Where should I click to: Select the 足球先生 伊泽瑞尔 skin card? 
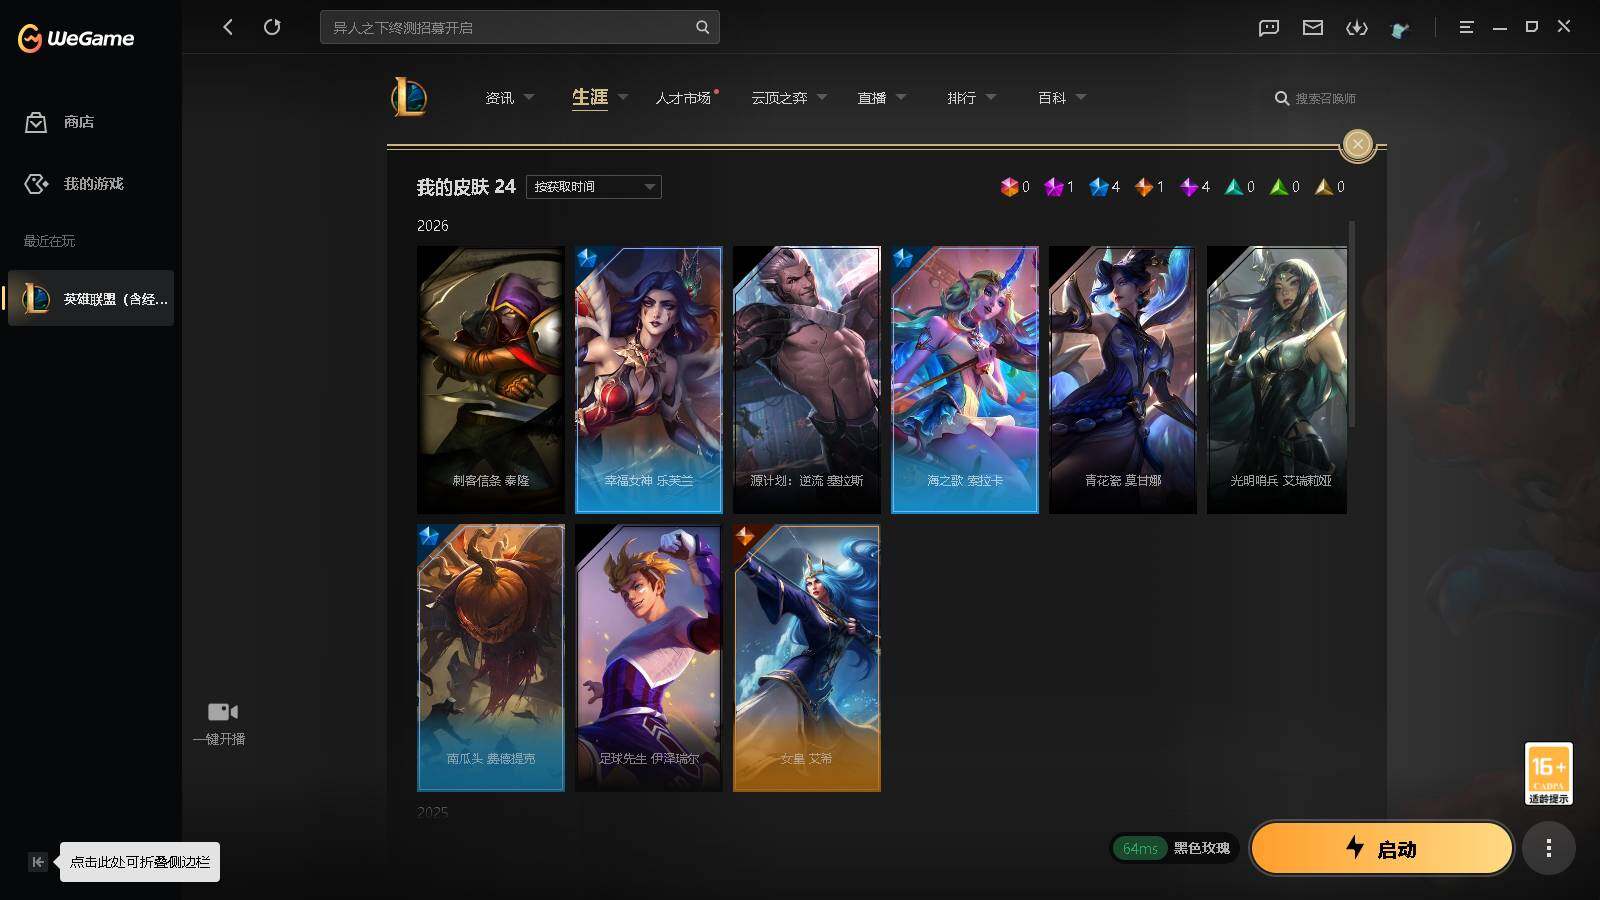pyautogui.click(x=648, y=658)
